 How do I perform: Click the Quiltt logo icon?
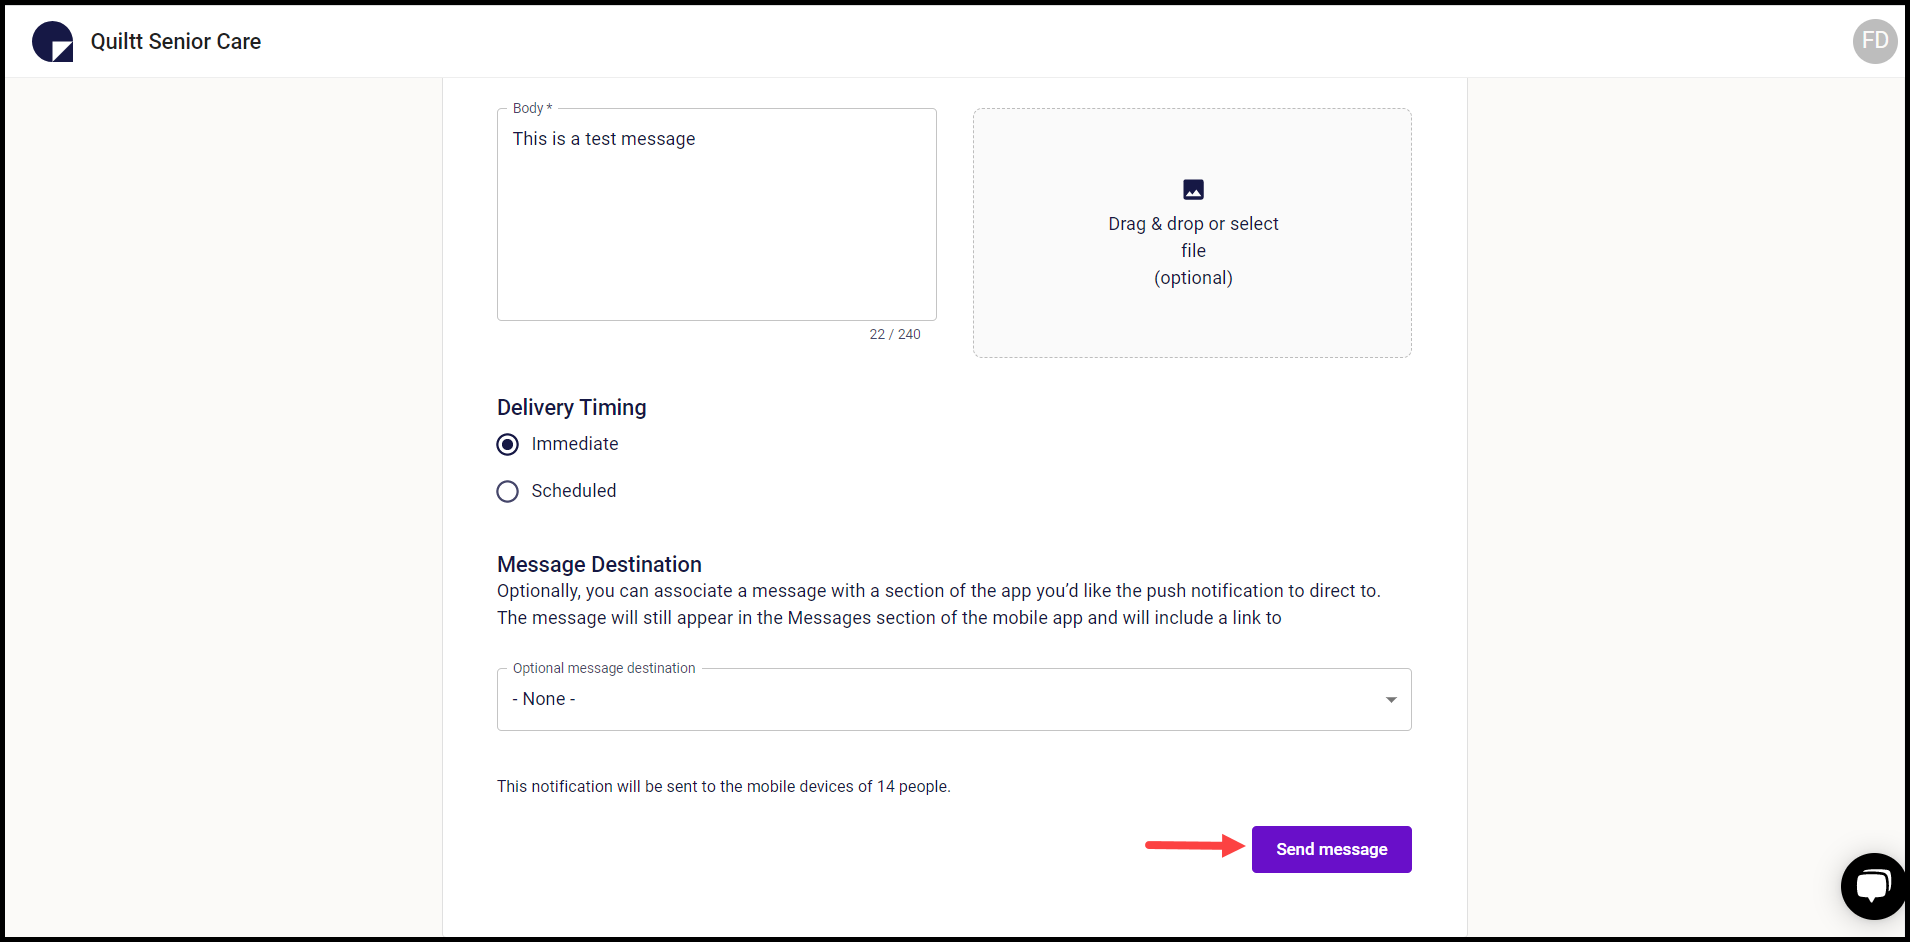click(52, 41)
